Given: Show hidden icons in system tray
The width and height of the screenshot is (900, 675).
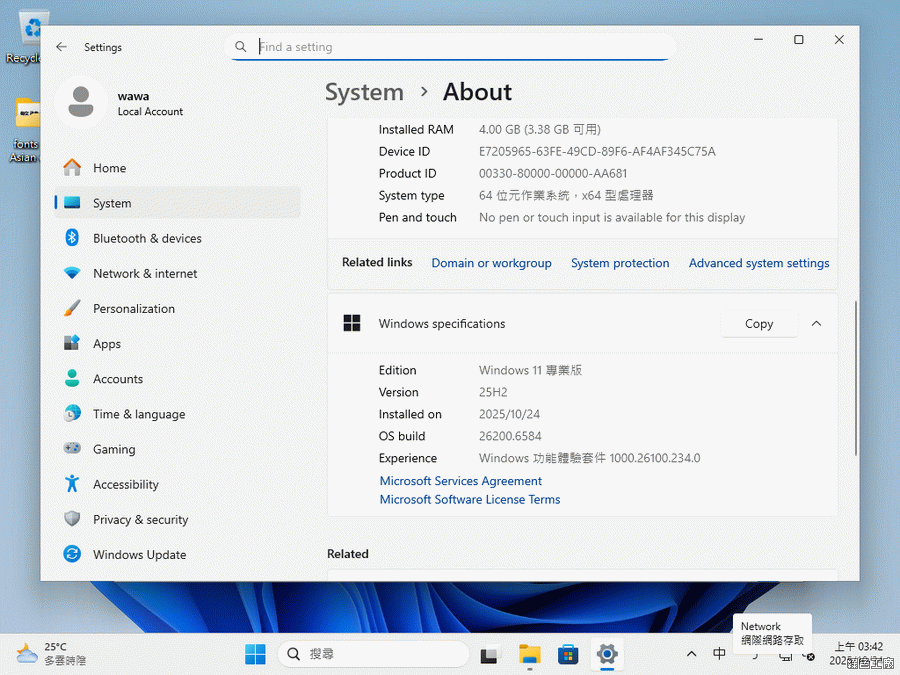Looking at the screenshot, I should click(x=691, y=655).
